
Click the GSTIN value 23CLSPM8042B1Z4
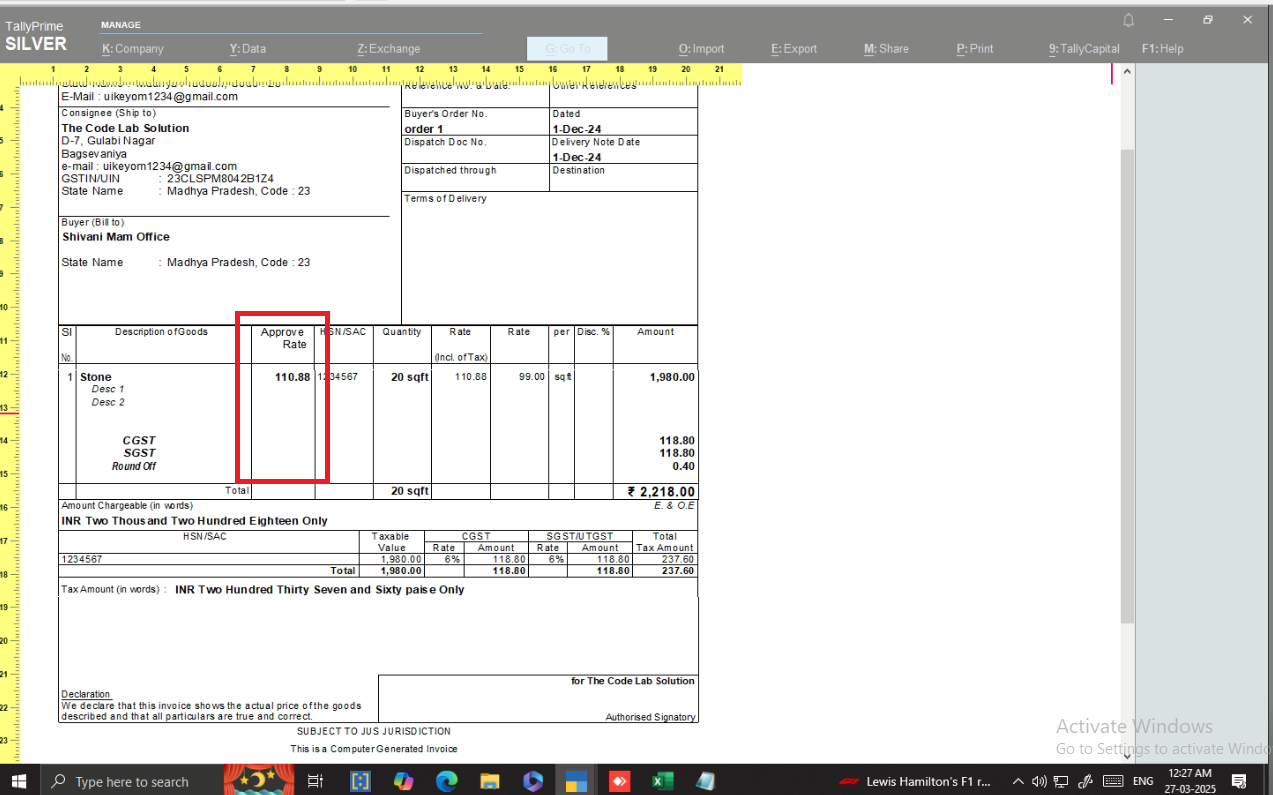[220, 178]
